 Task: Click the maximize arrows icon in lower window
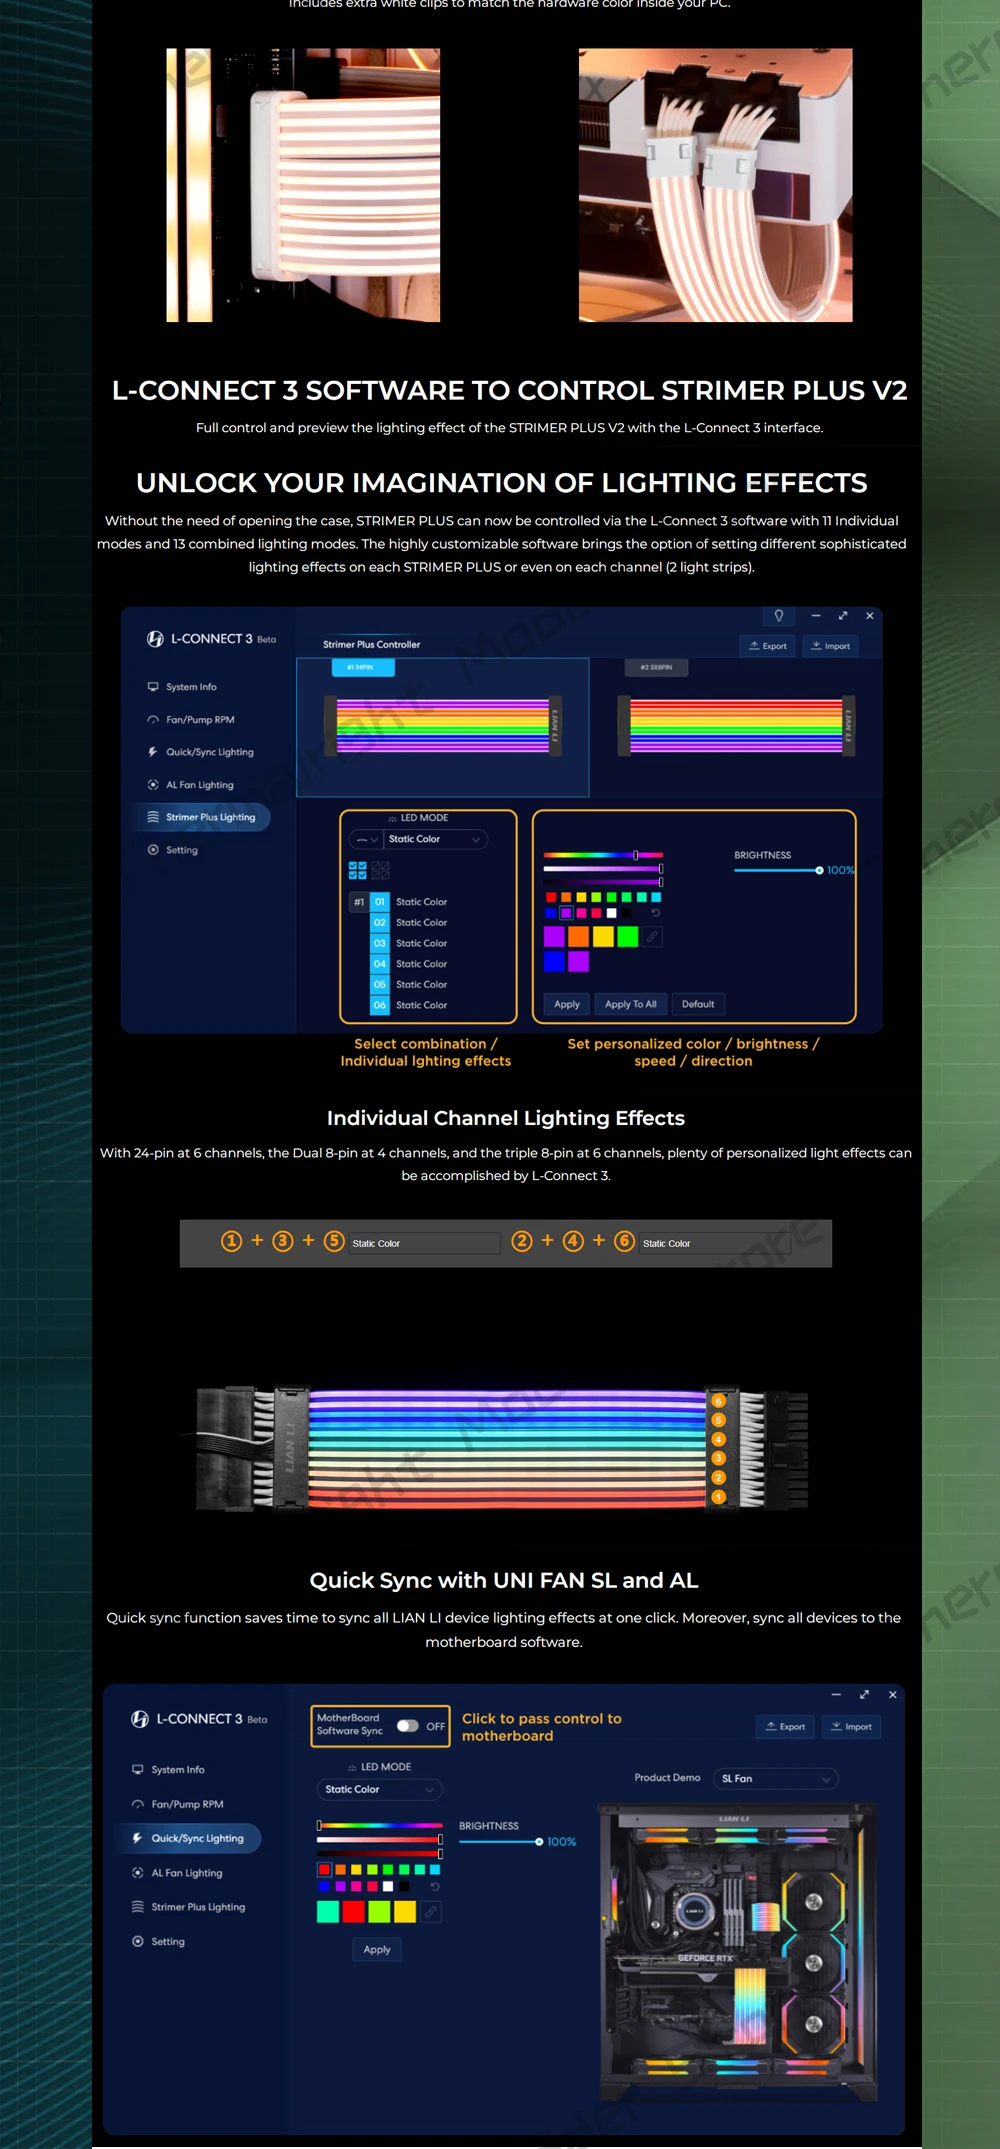[864, 1695]
